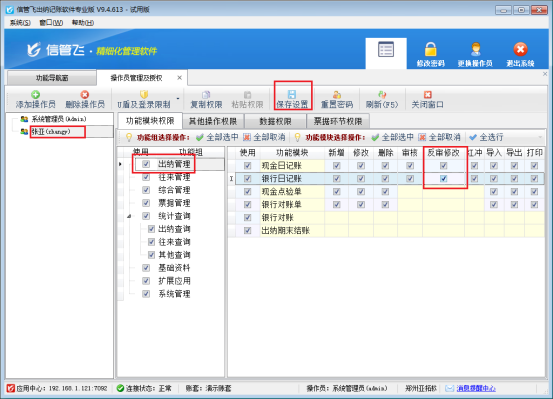
Task: Collapse the 统计查询 tree node
Action: coord(129,216)
